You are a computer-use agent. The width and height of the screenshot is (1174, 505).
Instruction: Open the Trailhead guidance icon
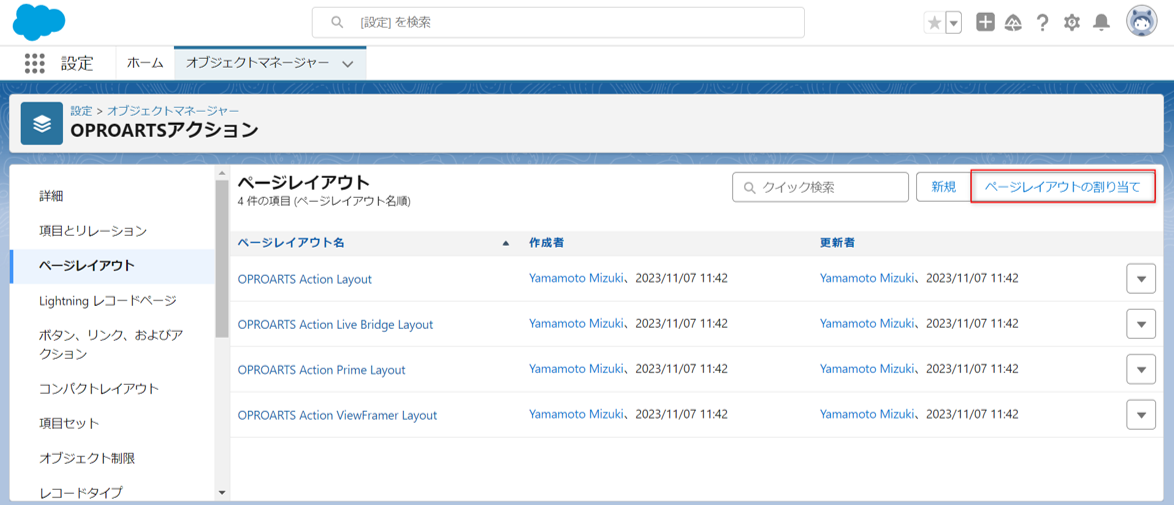click(1013, 22)
